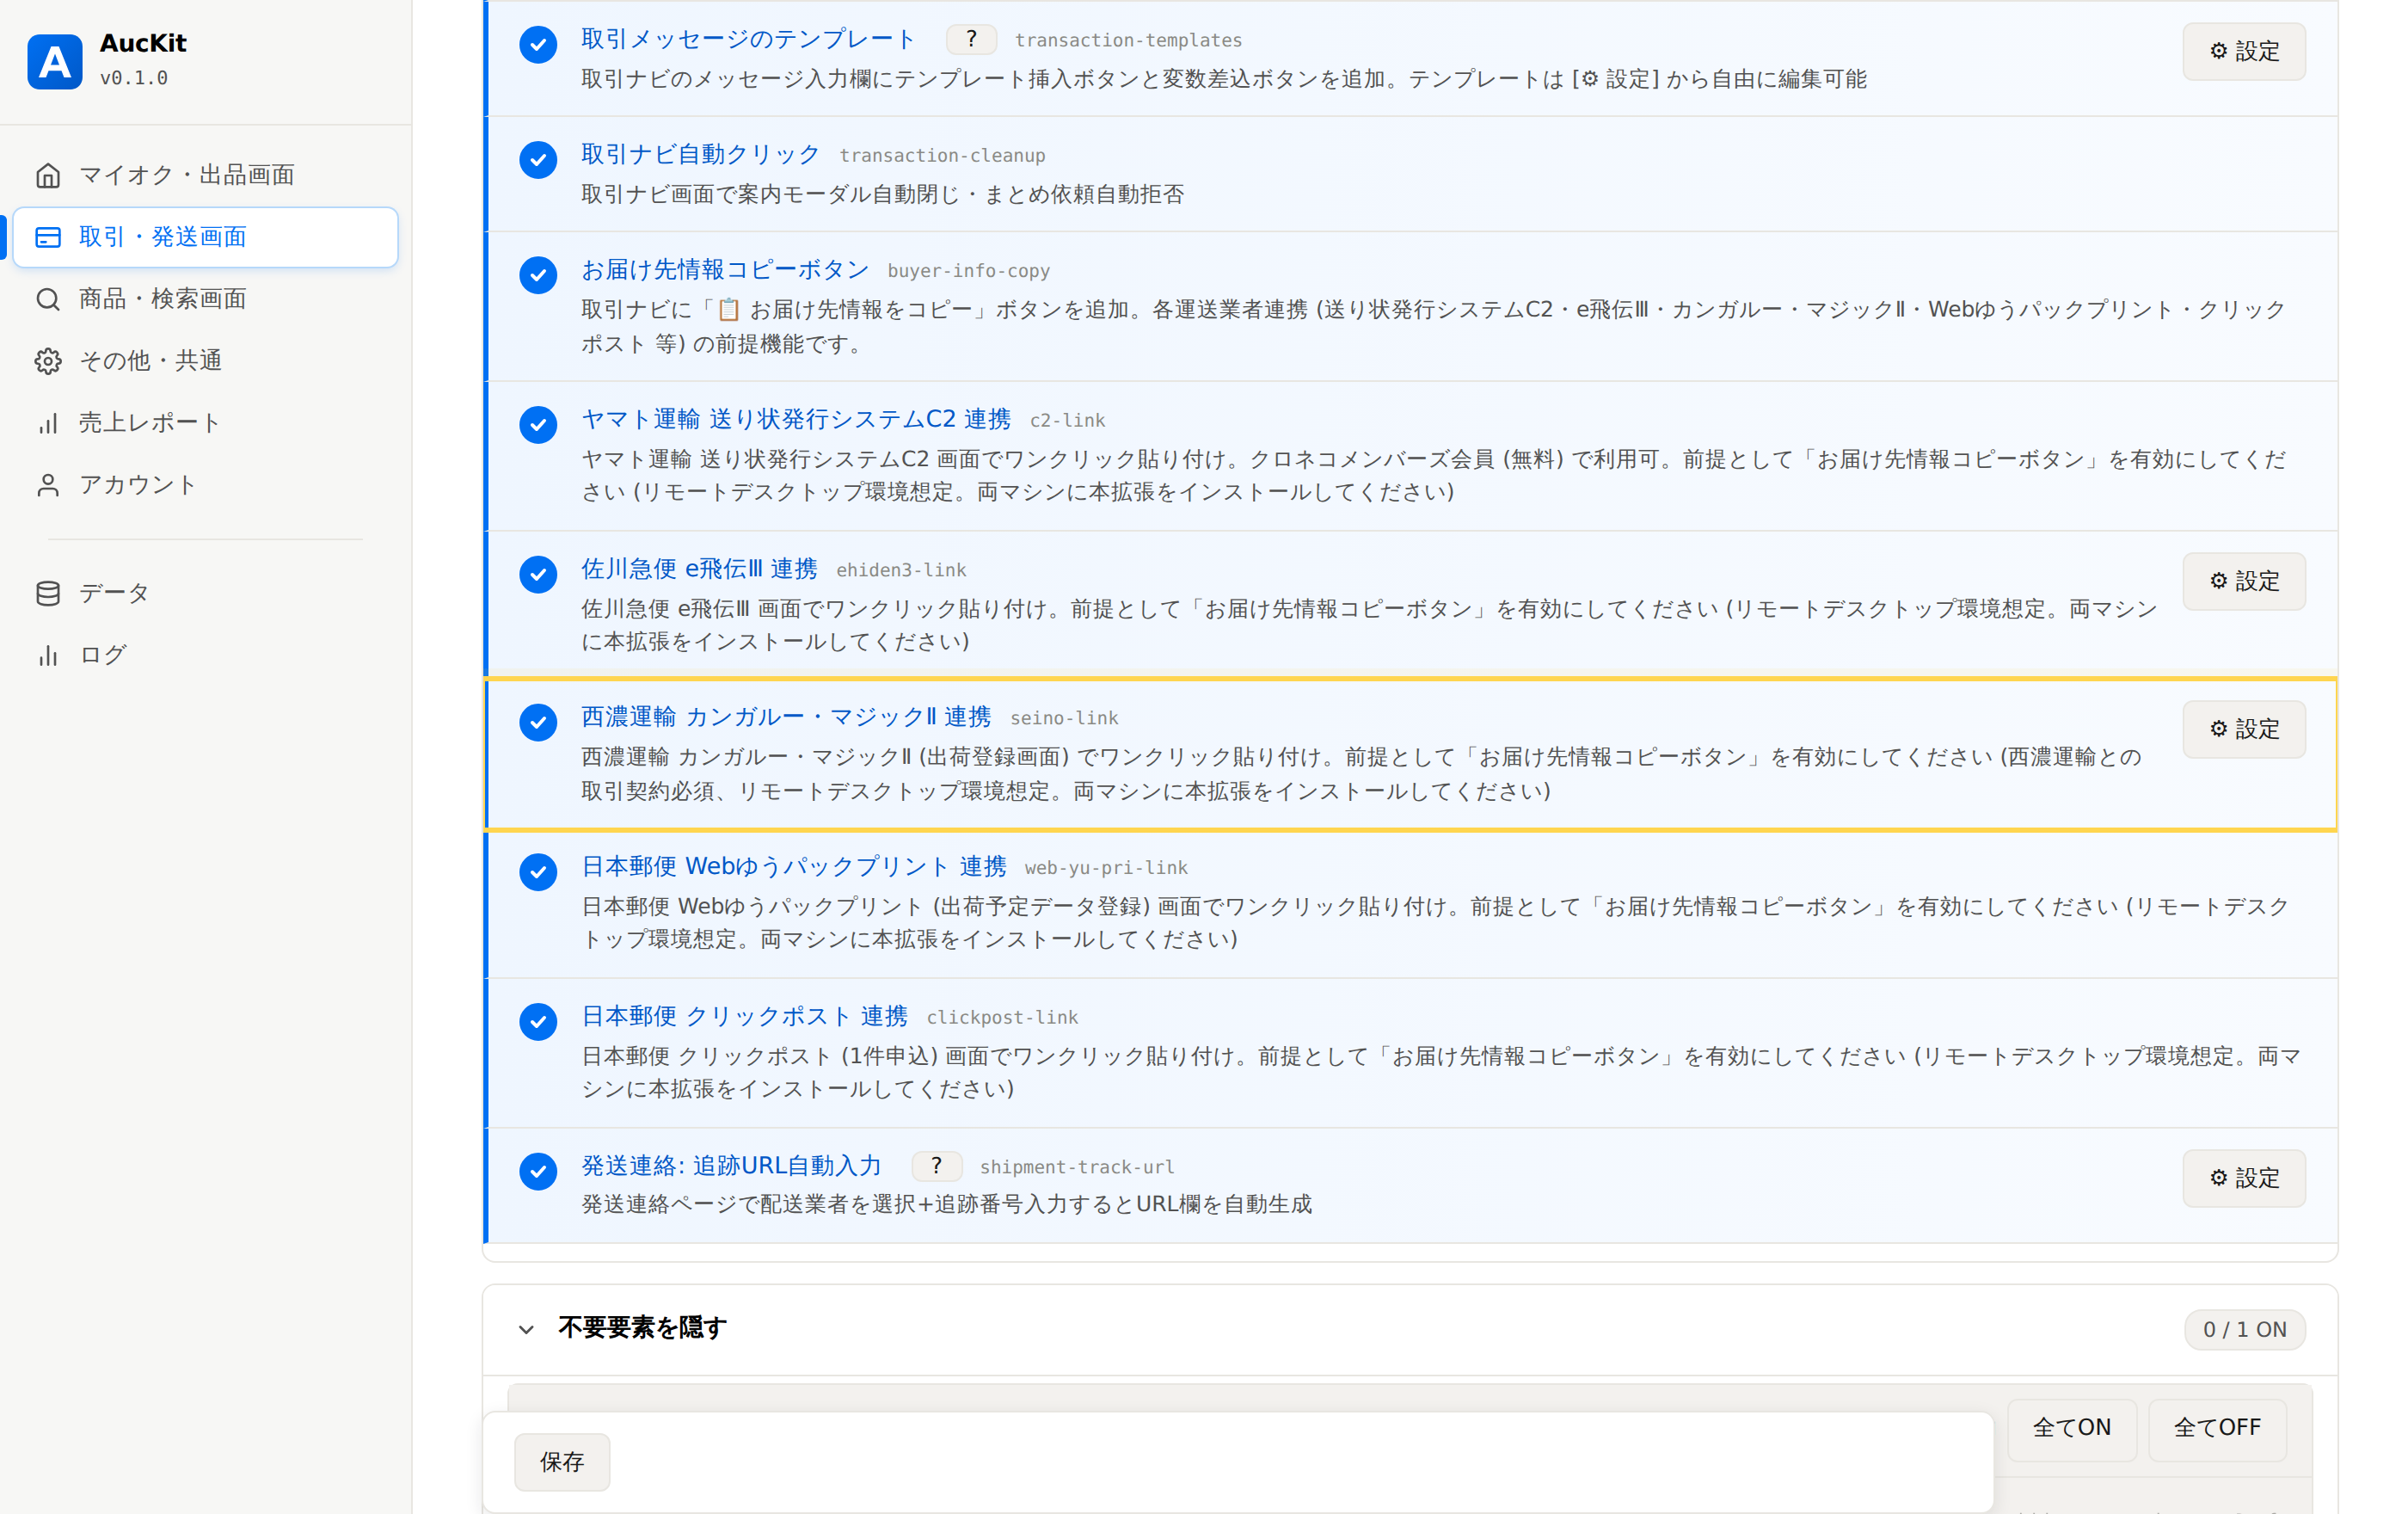Screen dimensions: 2408x1514
Task: Collapse the 不要要素を隠す section chevron
Action: (526, 1329)
